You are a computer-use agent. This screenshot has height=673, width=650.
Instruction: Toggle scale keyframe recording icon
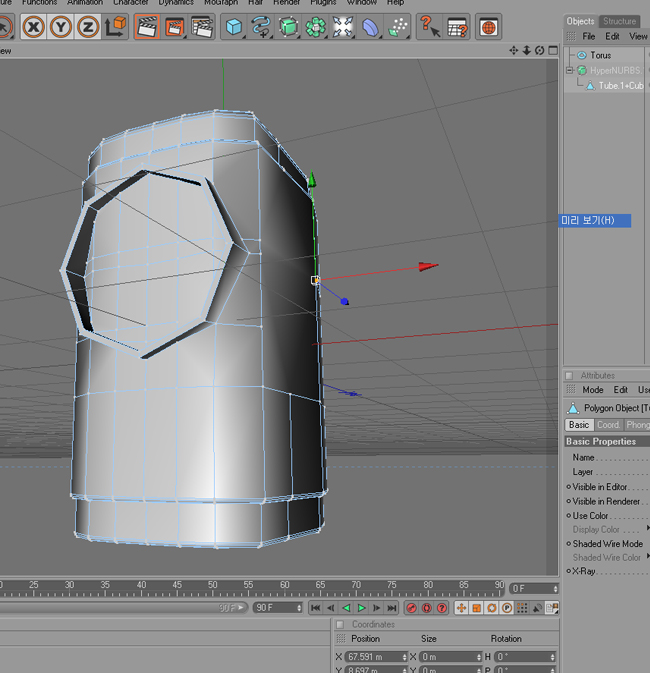click(x=477, y=608)
